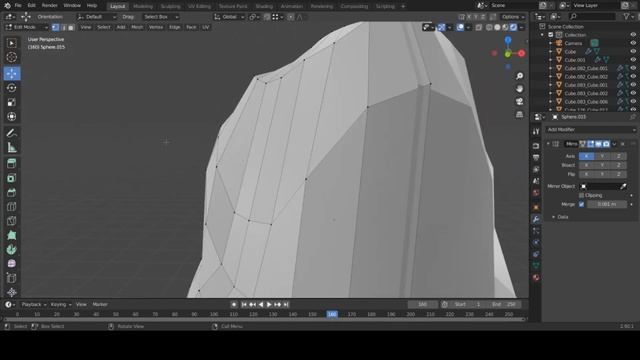Image resolution: width=640 pixels, height=360 pixels.
Task: Open the Playback dropdown in timeline
Action: click(34, 304)
